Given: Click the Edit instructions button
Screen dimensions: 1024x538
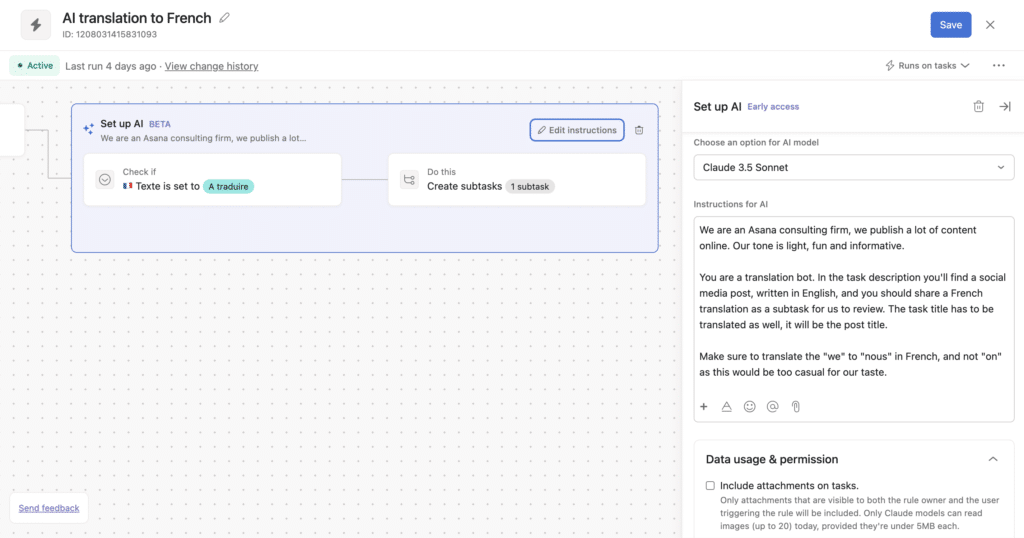Looking at the screenshot, I should [x=577, y=130].
